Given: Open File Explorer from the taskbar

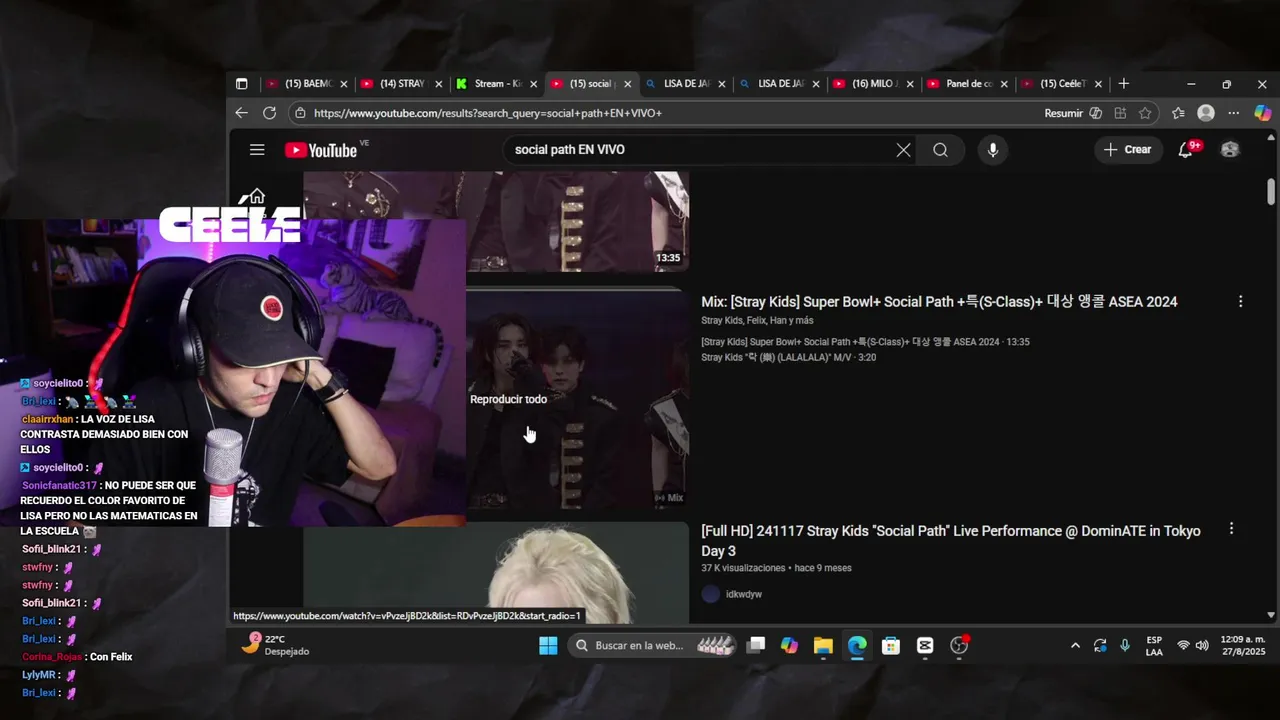Looking at the screenshot, I should [x=823, y=646].
